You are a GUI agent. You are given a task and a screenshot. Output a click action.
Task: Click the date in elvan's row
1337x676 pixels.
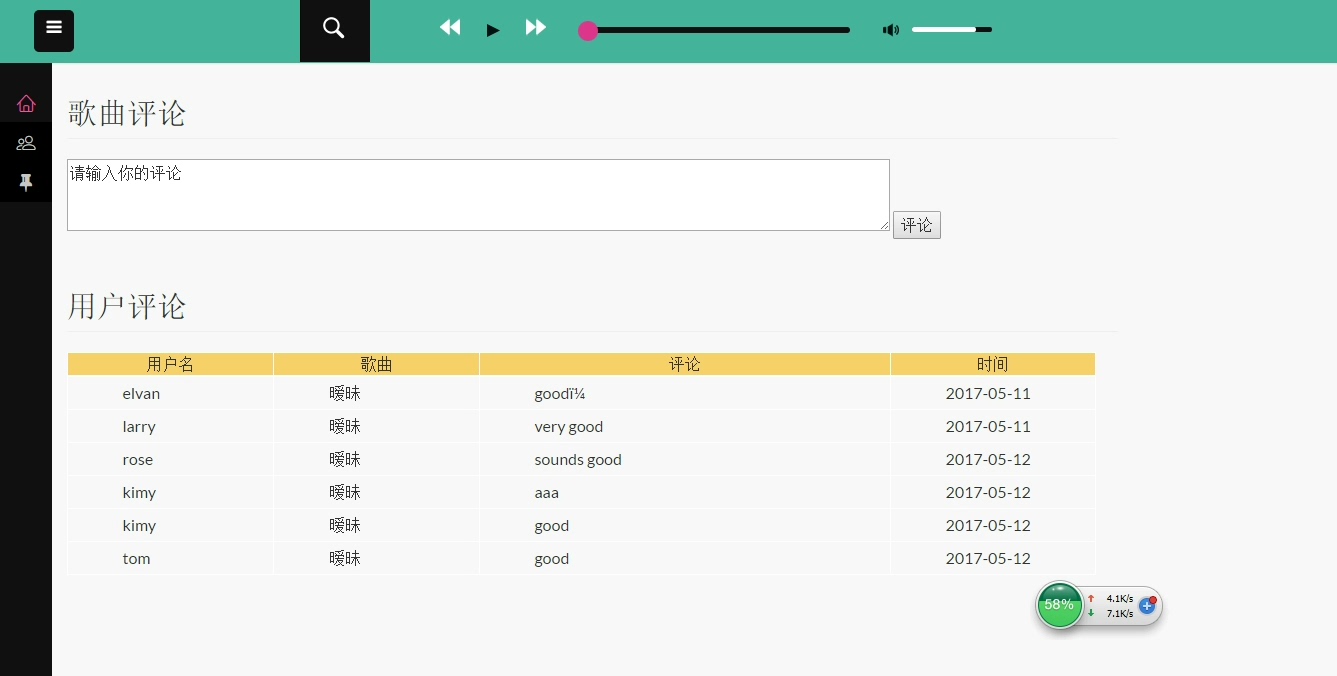tap(988, 394)
